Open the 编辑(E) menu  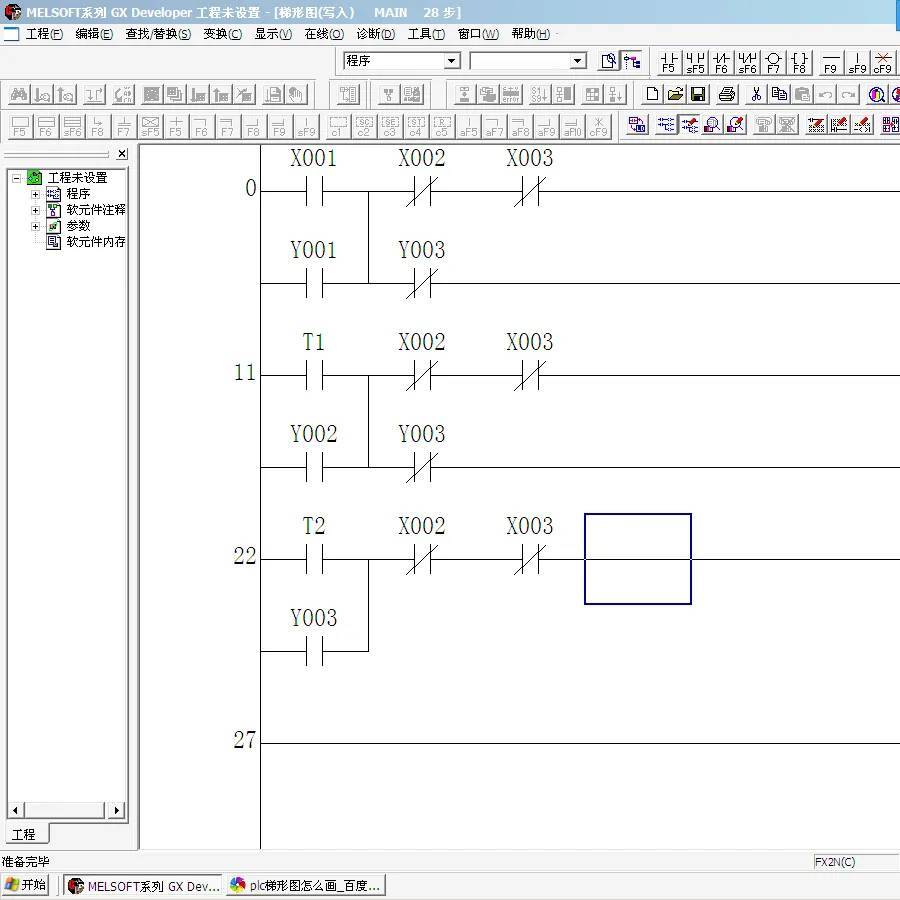pyautogui.click(x=94, y=34)
